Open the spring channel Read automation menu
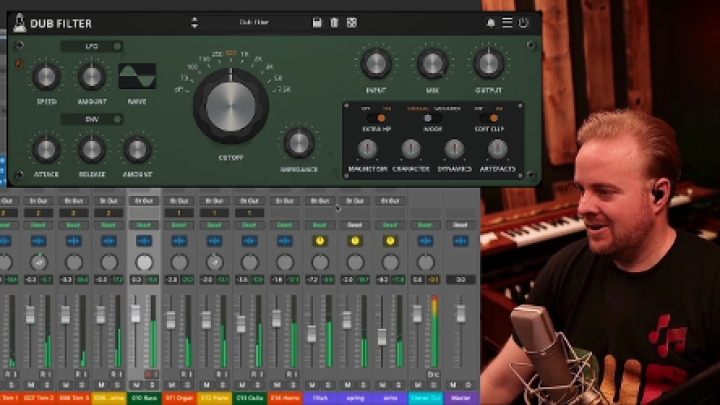The image size is (720, 405). [354, 225]
